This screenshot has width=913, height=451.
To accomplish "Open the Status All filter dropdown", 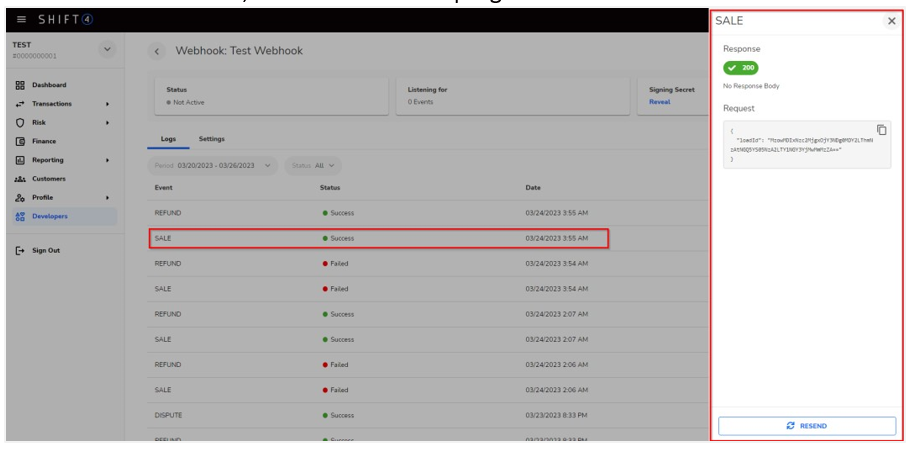I will pos(314,165).
